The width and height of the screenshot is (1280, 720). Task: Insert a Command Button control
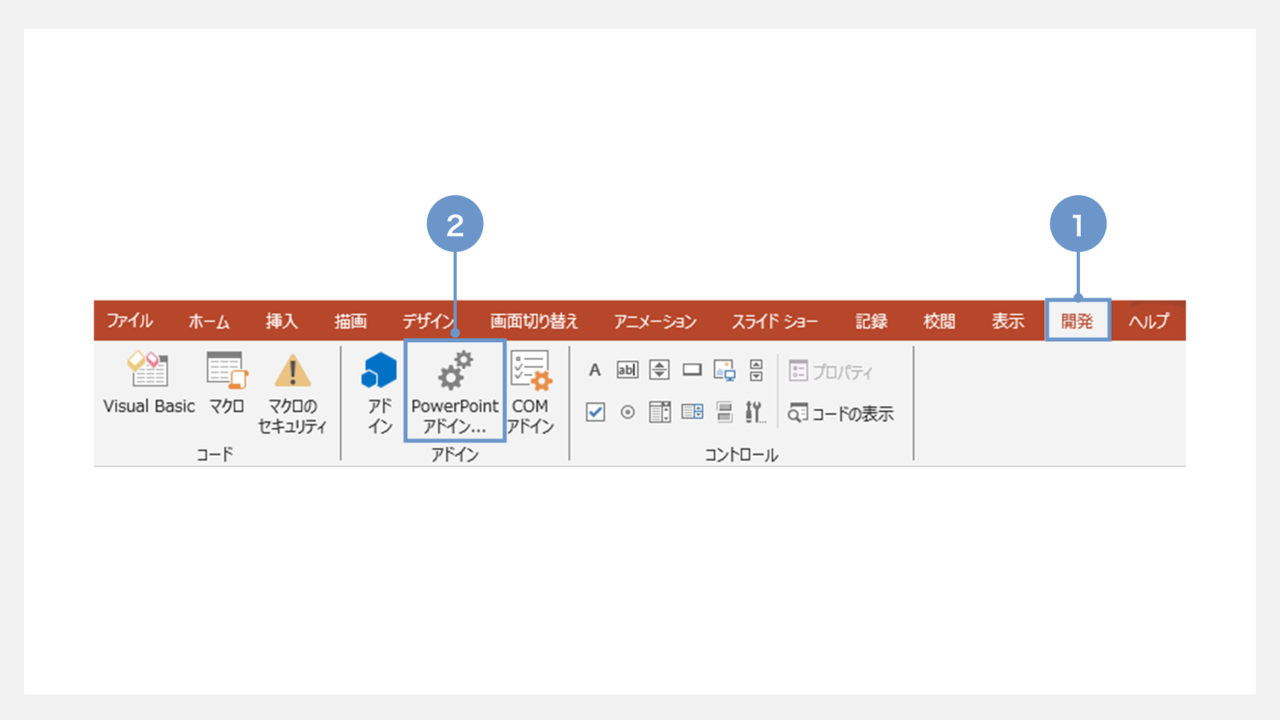pos(692,370)
